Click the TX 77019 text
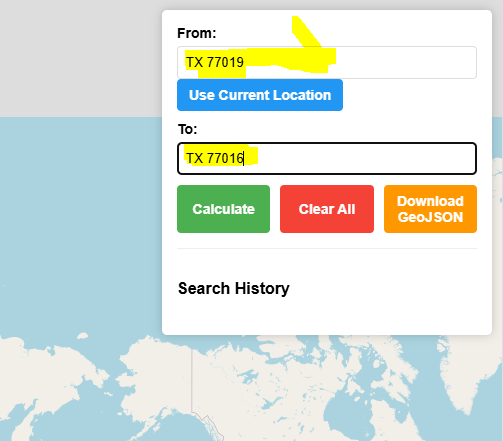The width and height of the screenshot is (503, 441). pyautogui.click(x=215, y=62)
